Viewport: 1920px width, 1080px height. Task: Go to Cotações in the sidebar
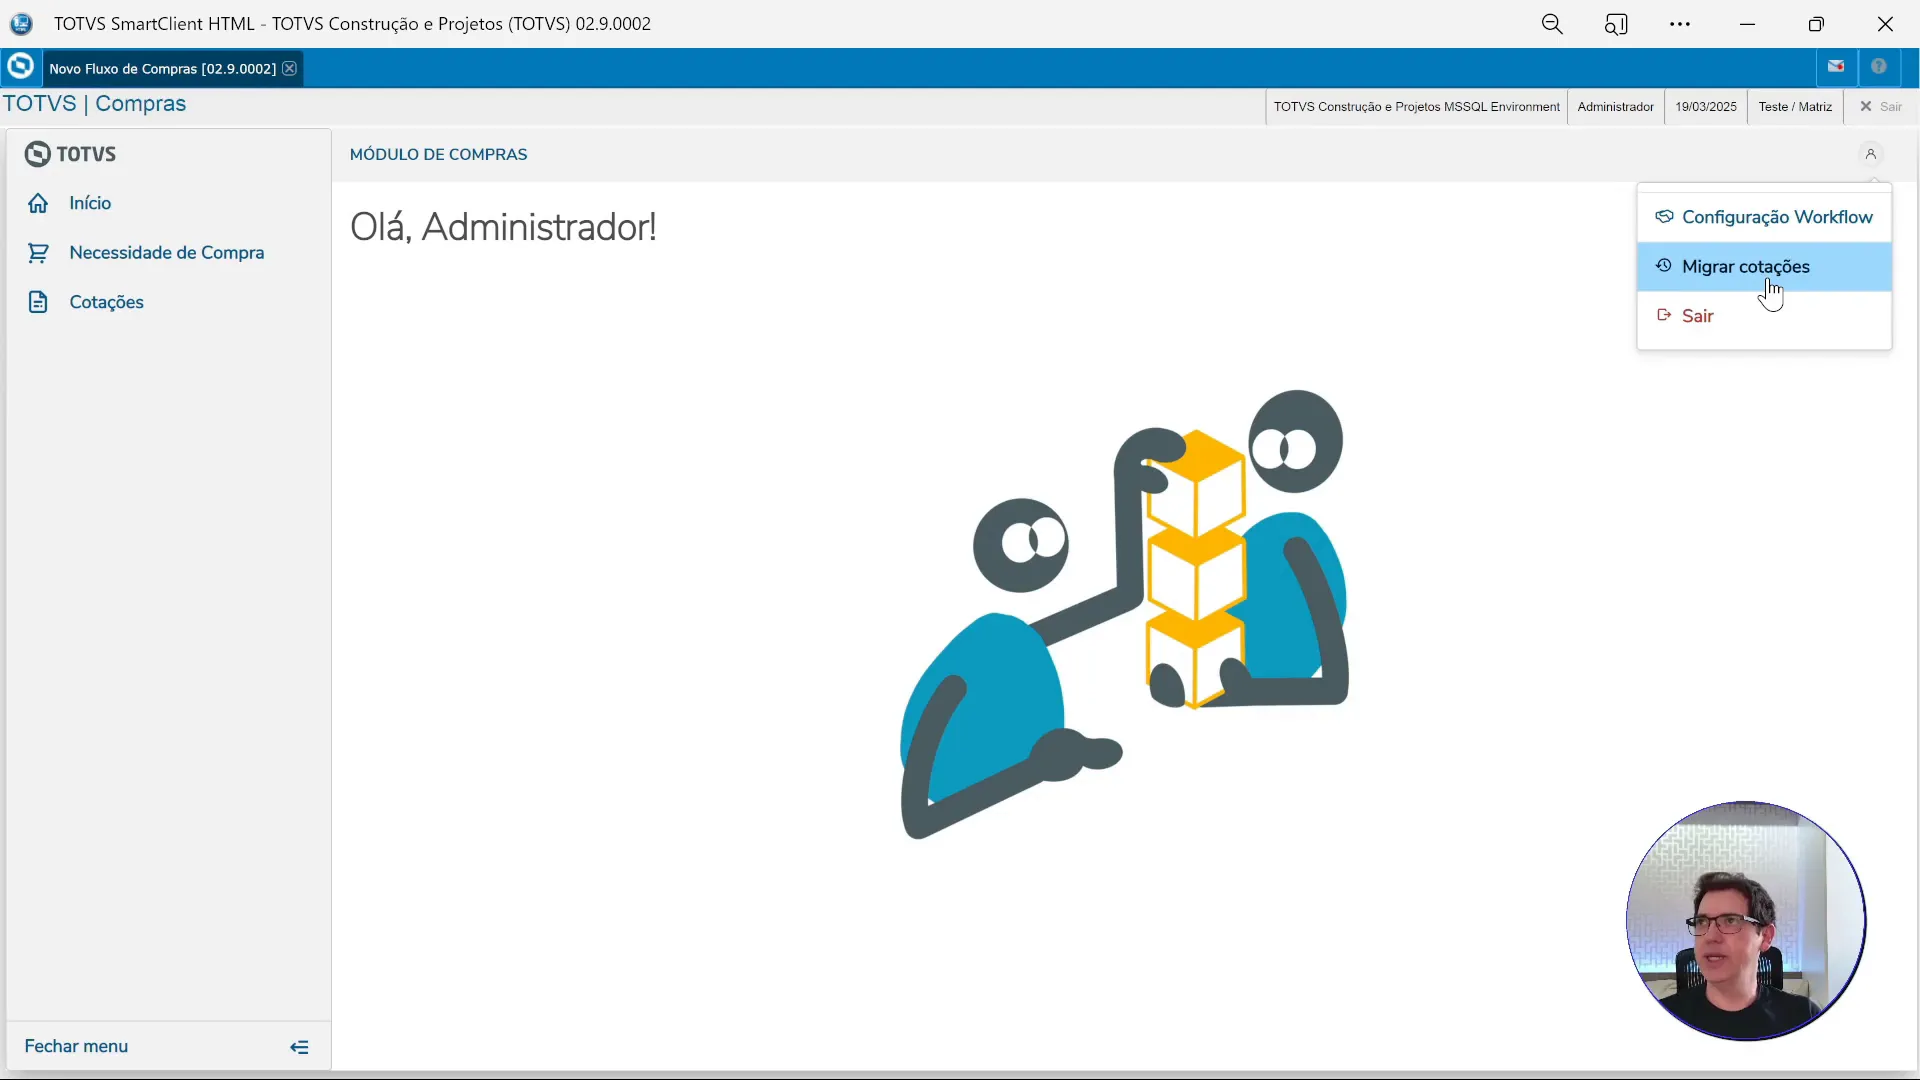coord(106,302)
